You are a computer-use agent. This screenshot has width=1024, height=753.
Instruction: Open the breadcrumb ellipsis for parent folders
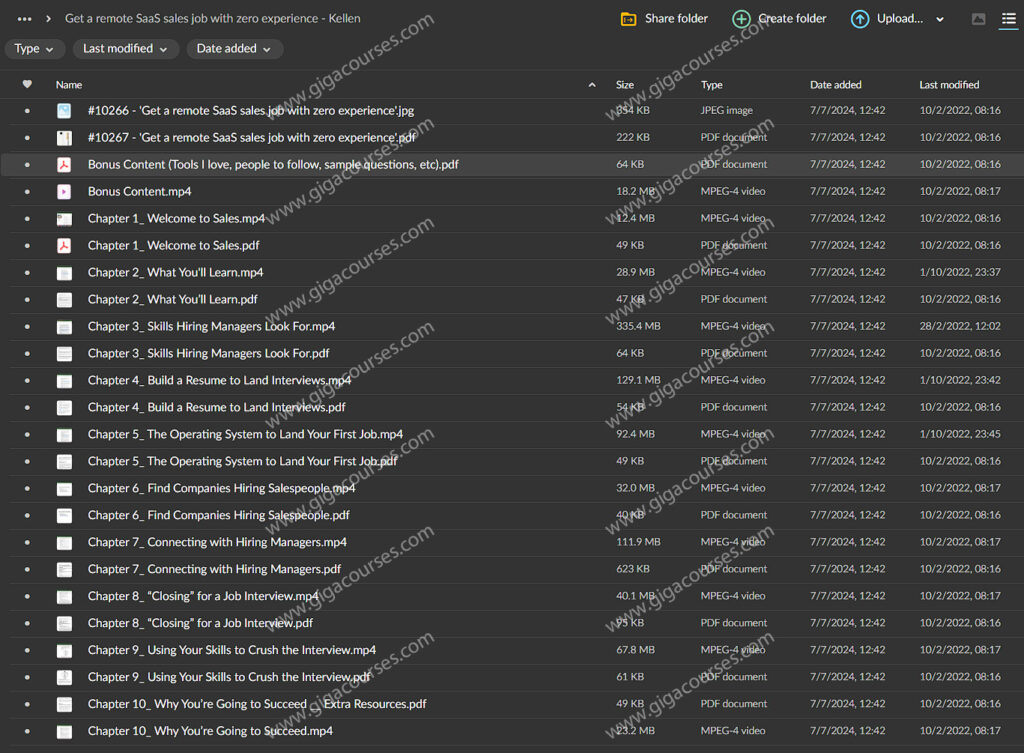24,19
